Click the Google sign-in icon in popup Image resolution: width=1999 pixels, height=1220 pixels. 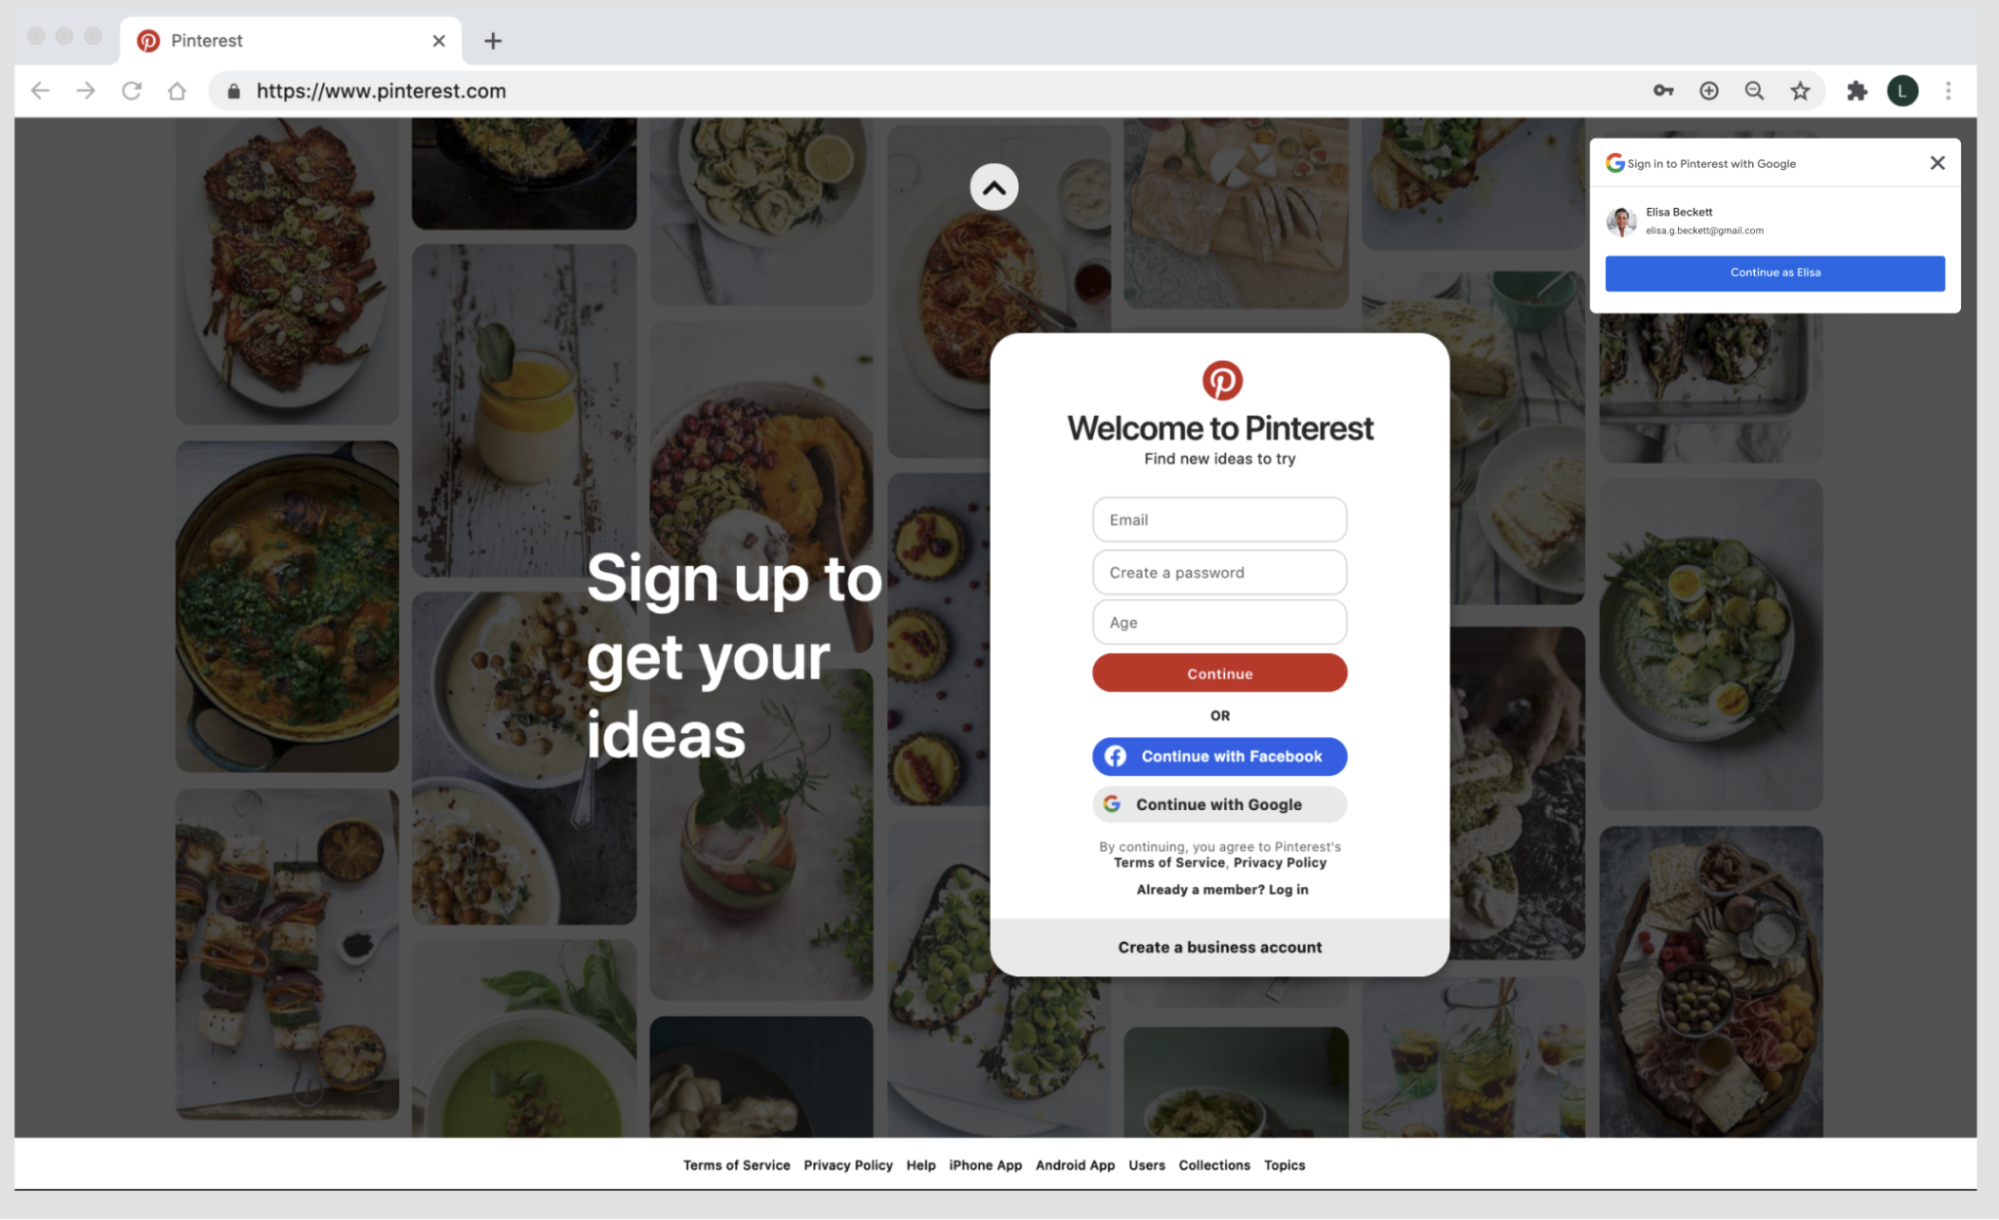pos(1615,161)
